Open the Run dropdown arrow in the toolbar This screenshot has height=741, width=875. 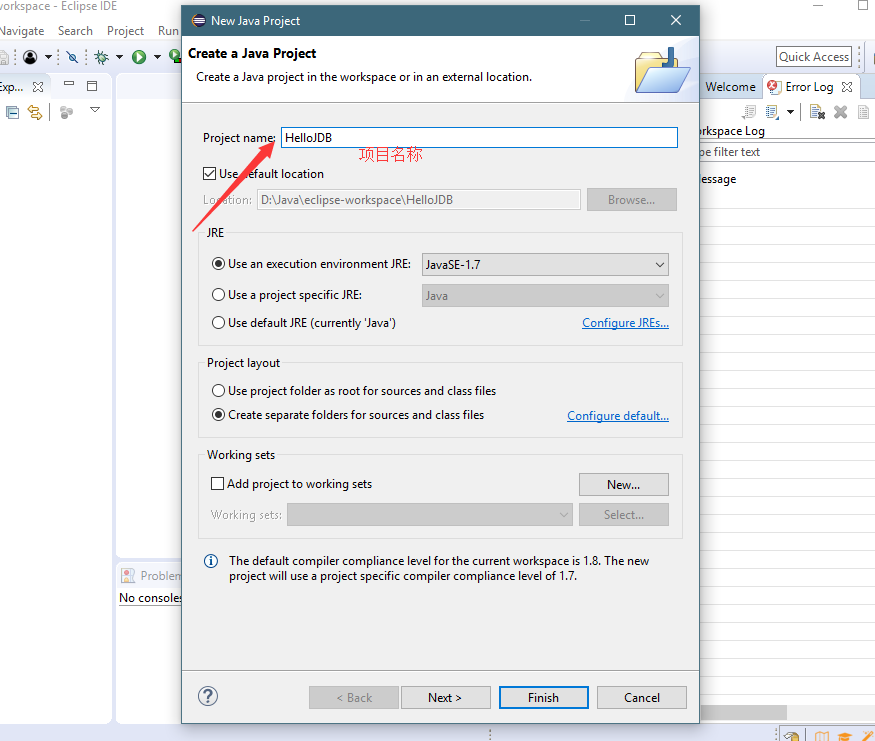pyautogui.click(x=157, y=57)
